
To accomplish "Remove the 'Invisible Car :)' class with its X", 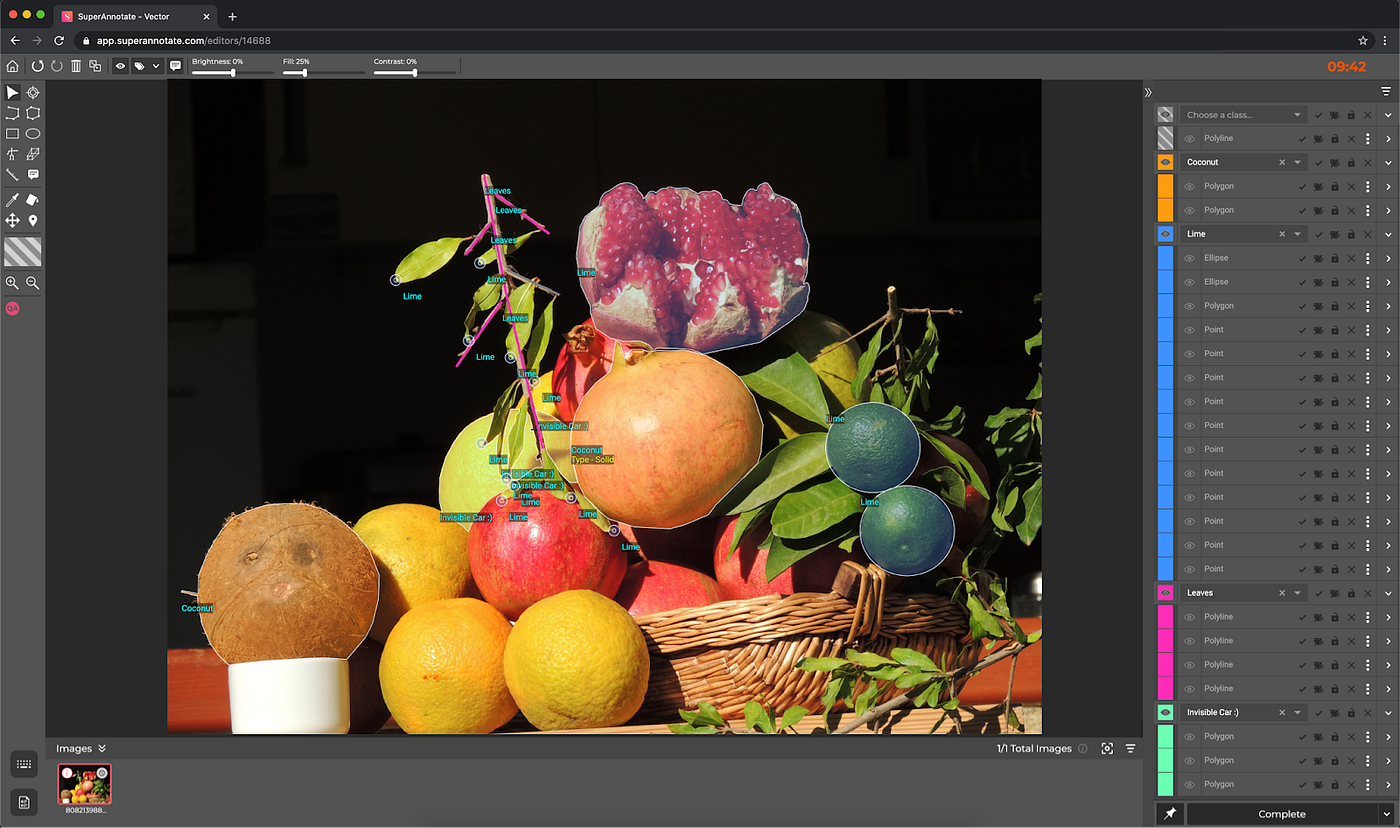I will pos(1284,712).
